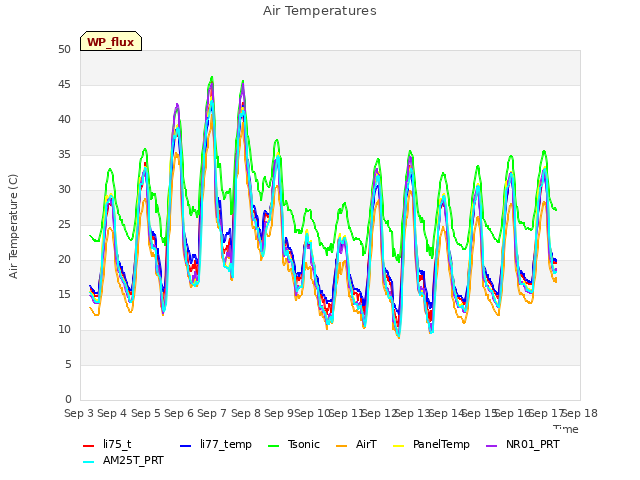Select the cyan AM25T_PRT legend swatch
This screenshot has width=640, height=480.
(89, 462)
